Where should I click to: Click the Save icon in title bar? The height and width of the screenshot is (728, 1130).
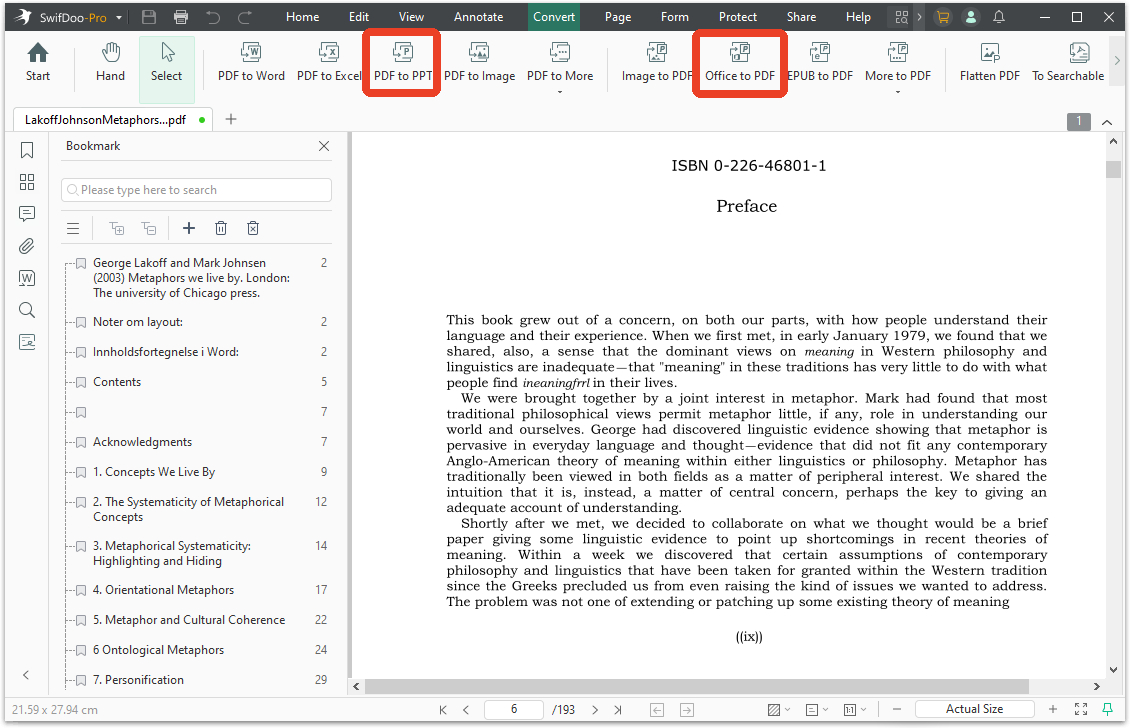click(148, 17)
